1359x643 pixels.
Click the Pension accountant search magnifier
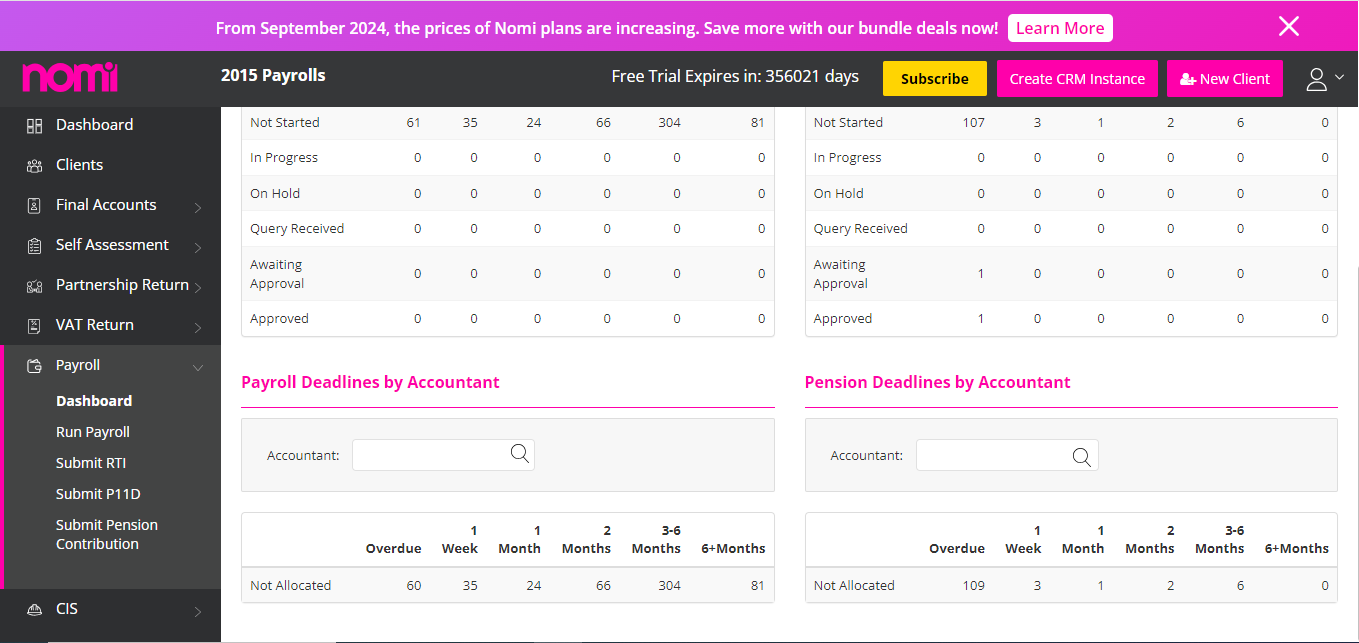click(1082, 456)
